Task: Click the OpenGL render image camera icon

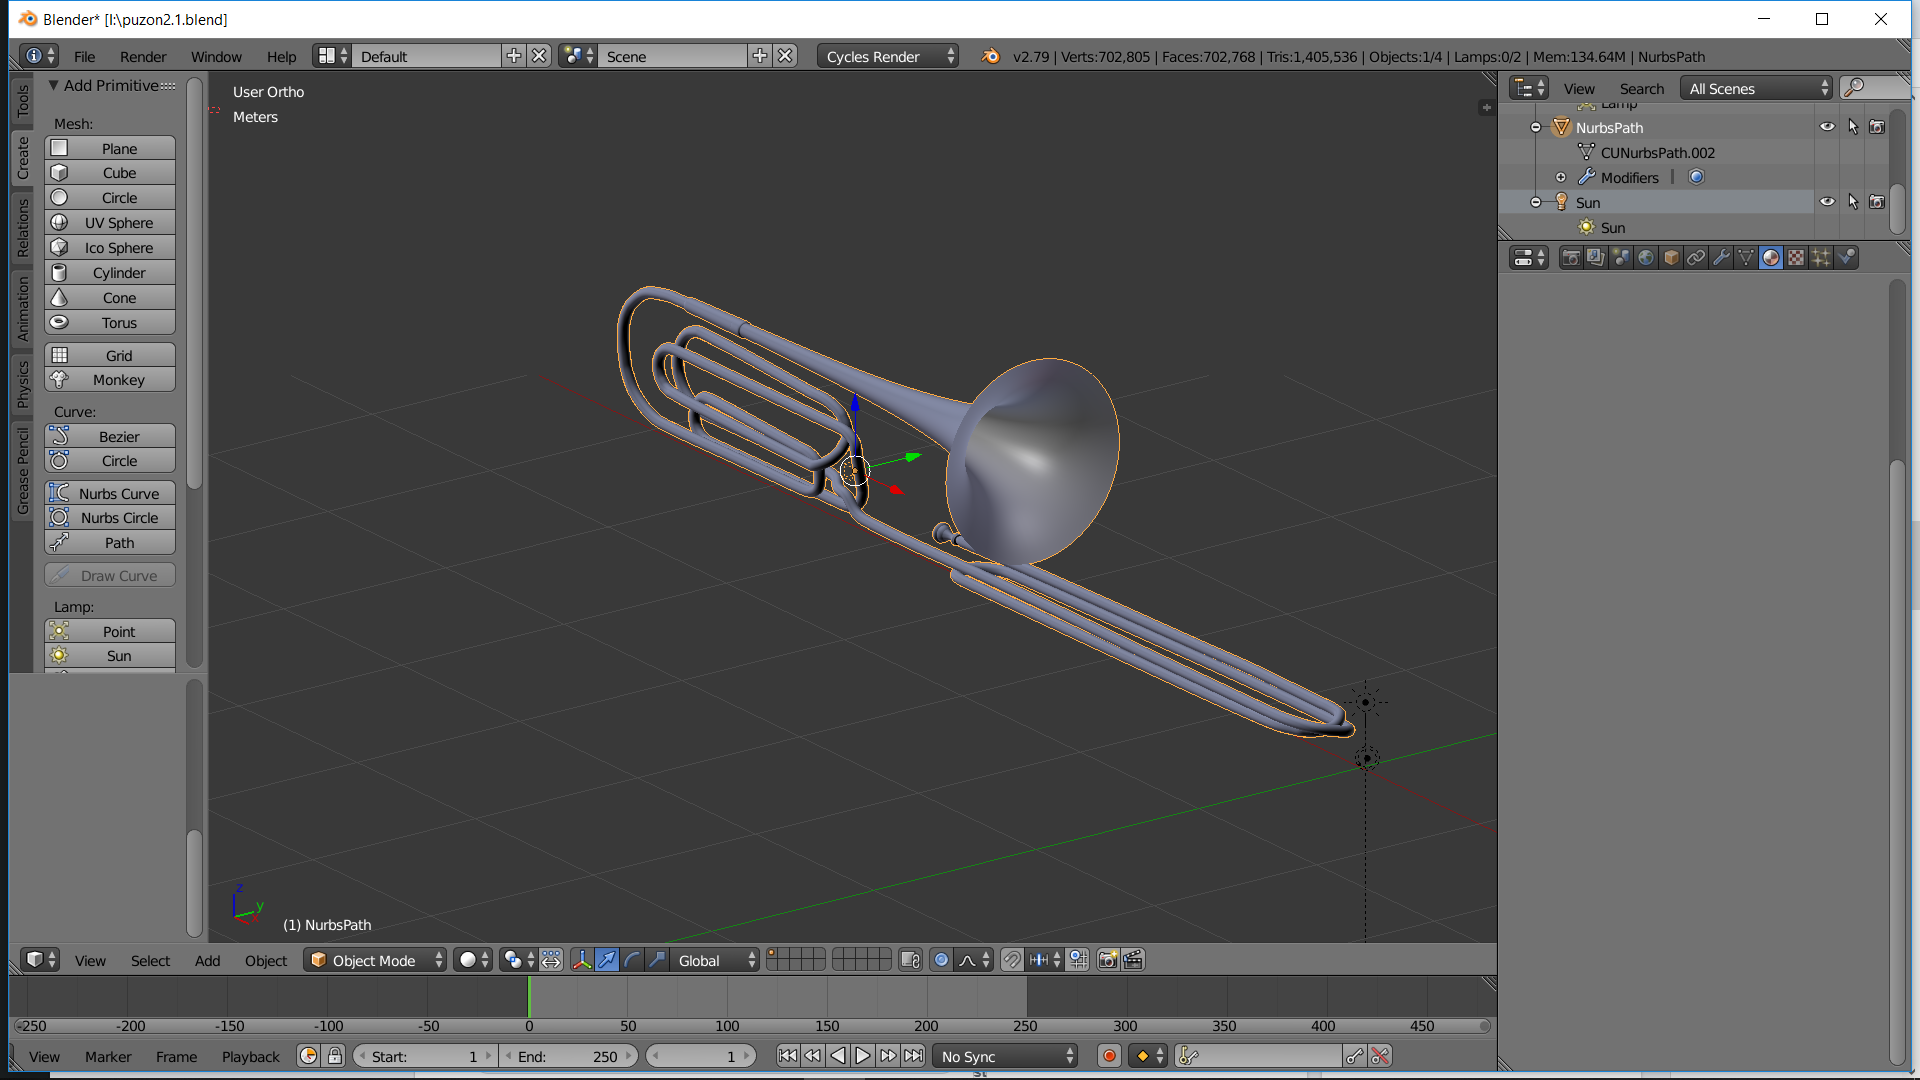Action: tap(1108, 960)
